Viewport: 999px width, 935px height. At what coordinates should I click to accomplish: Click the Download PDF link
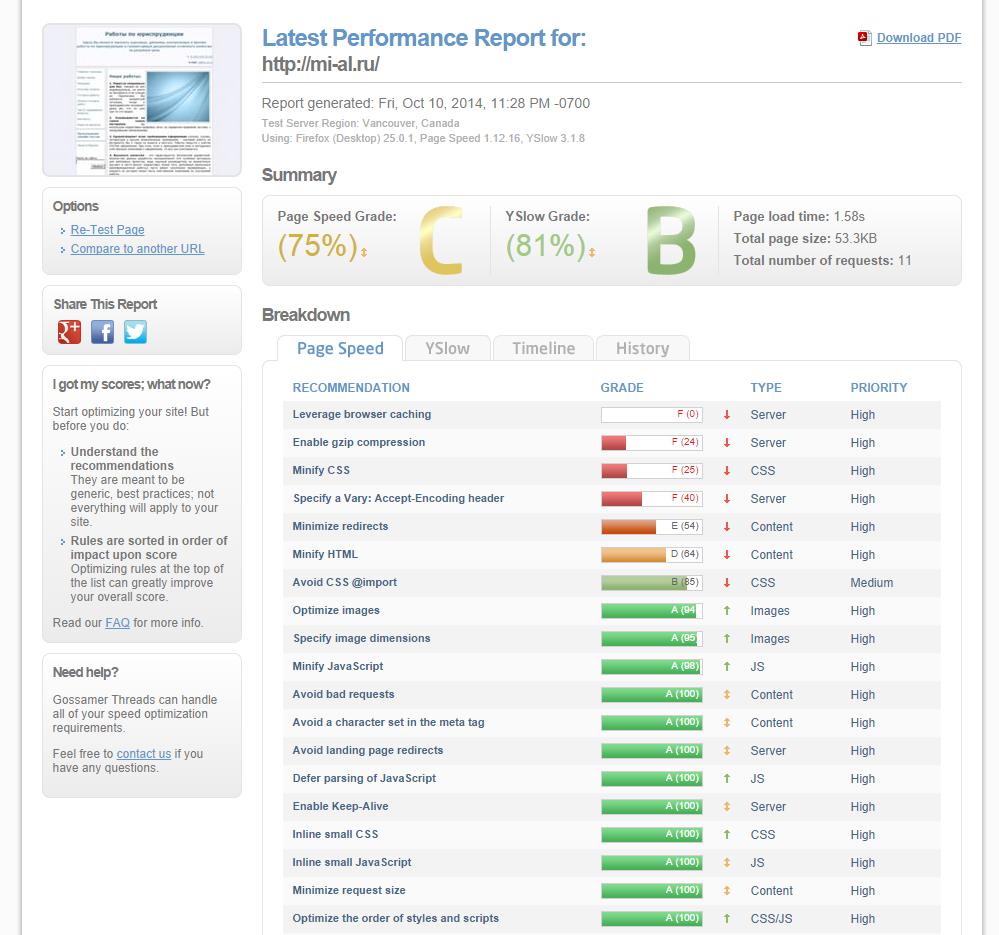point(919,38)
